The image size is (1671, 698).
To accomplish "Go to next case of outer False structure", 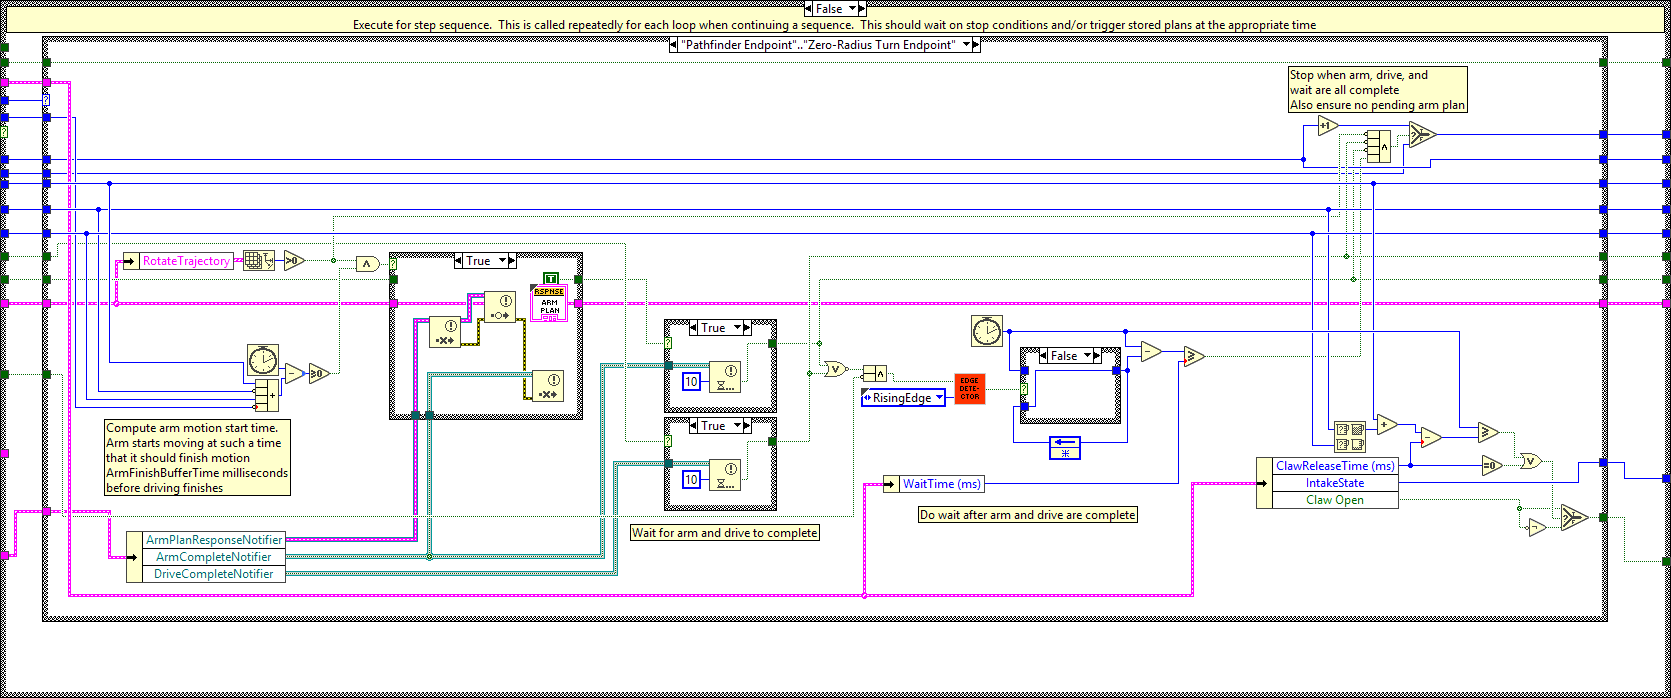I will (862, 9).
